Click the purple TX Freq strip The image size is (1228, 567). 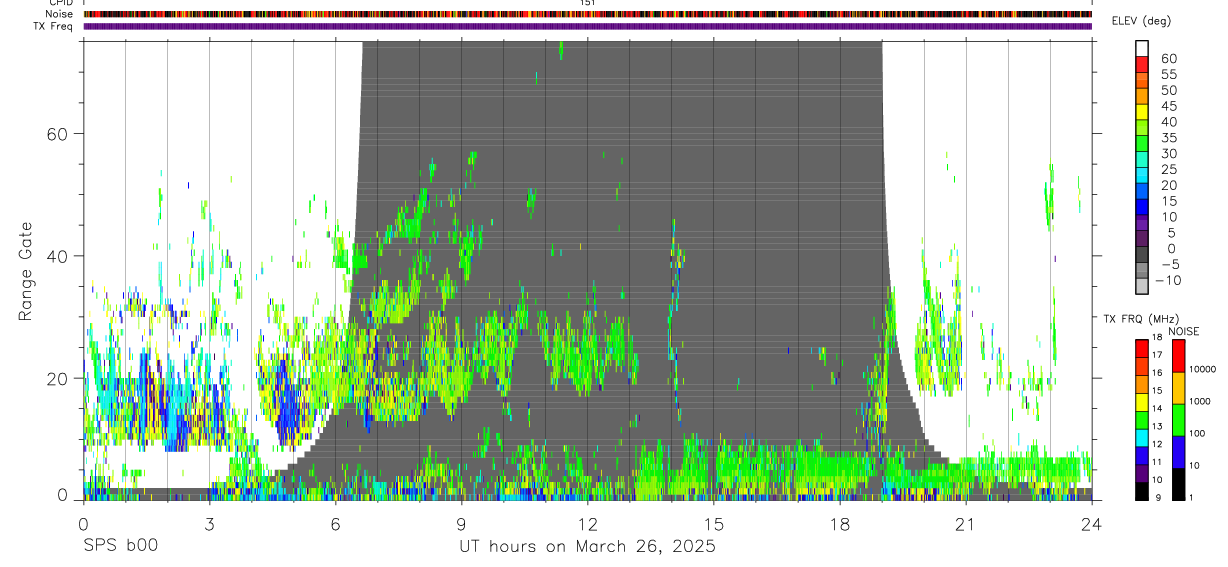pos(587,26)
